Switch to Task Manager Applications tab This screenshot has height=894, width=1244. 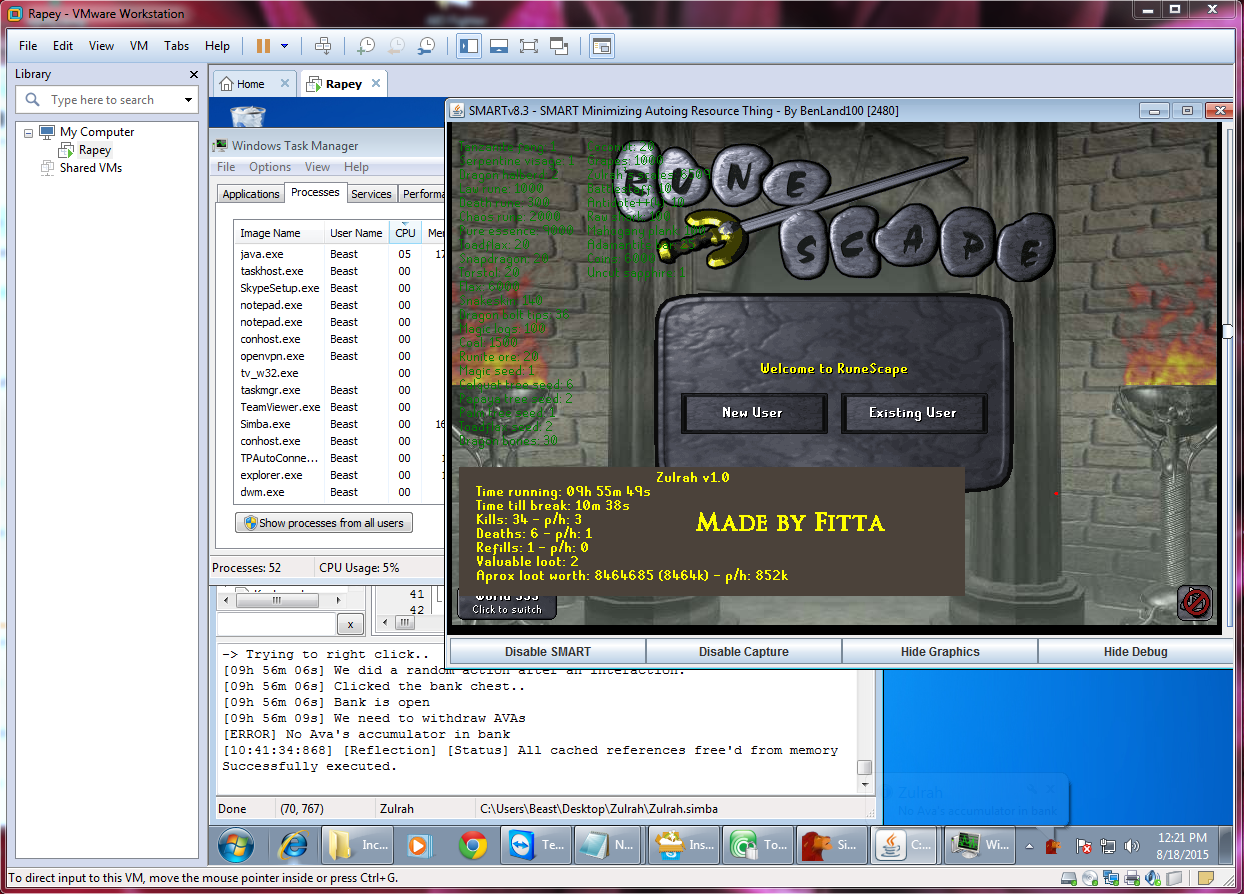[251, 194]
